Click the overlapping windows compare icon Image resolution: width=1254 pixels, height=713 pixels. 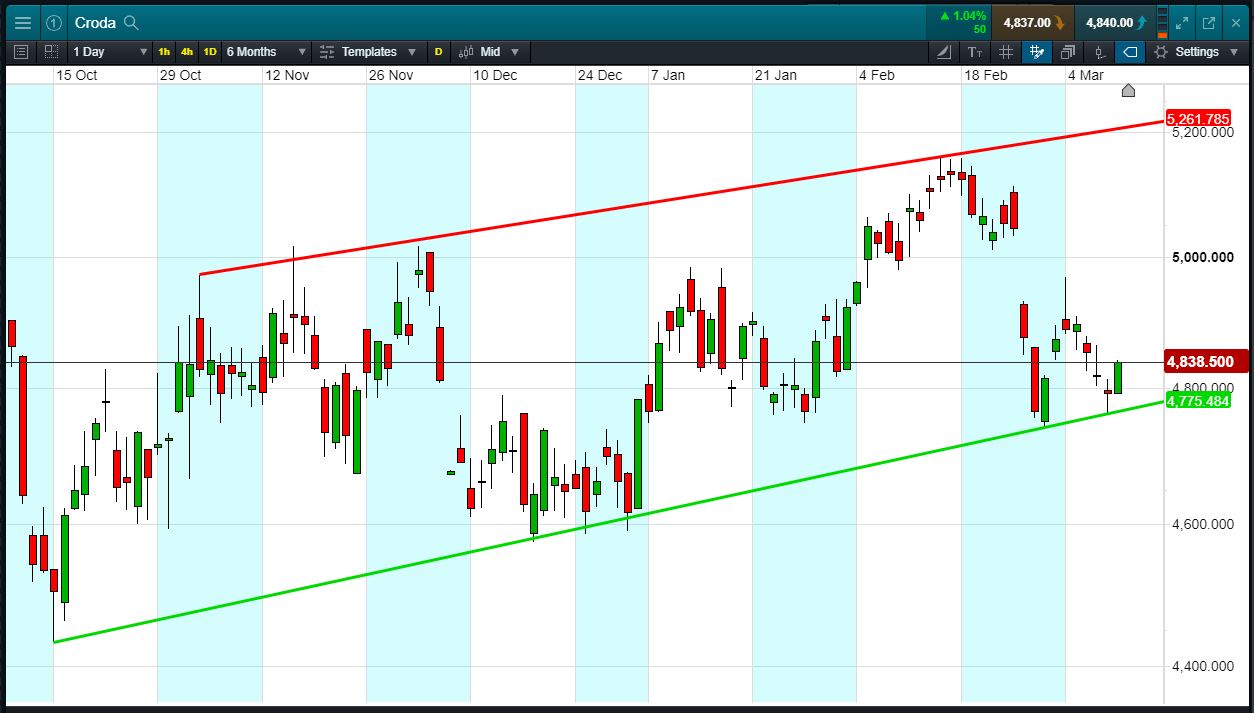tap(1068, 52)
